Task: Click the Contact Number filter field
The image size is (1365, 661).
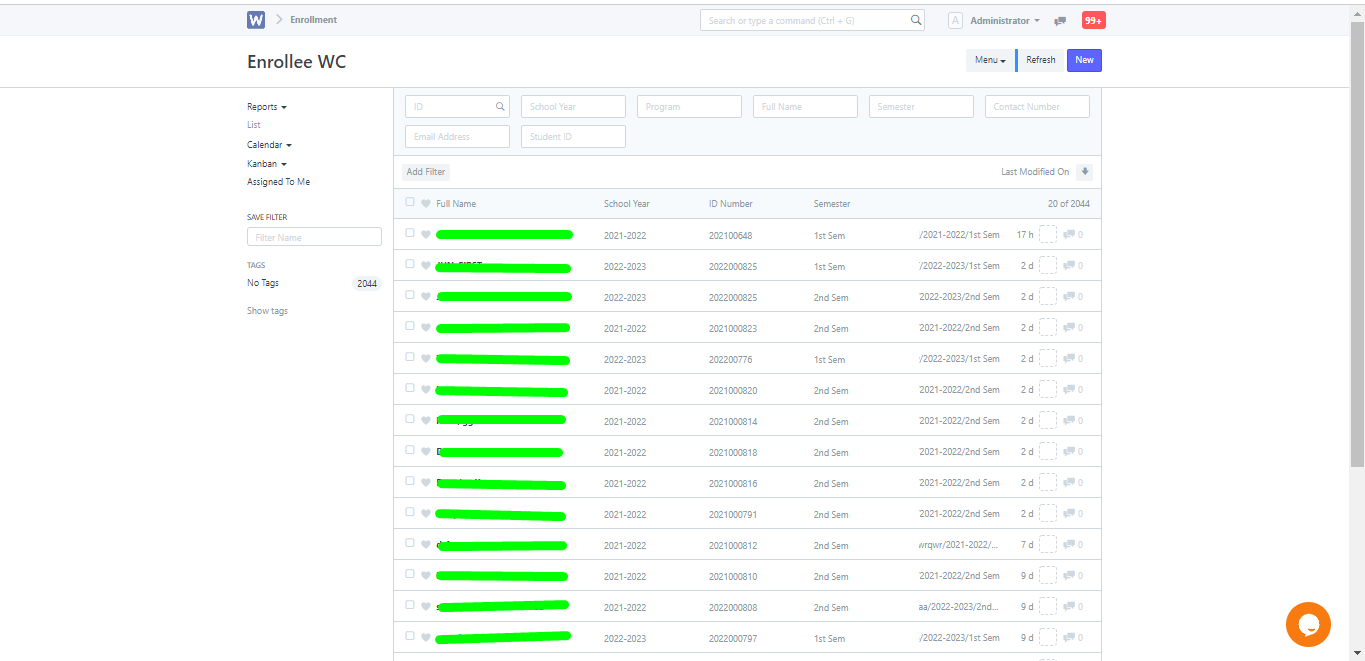Action: [1037, 107]
